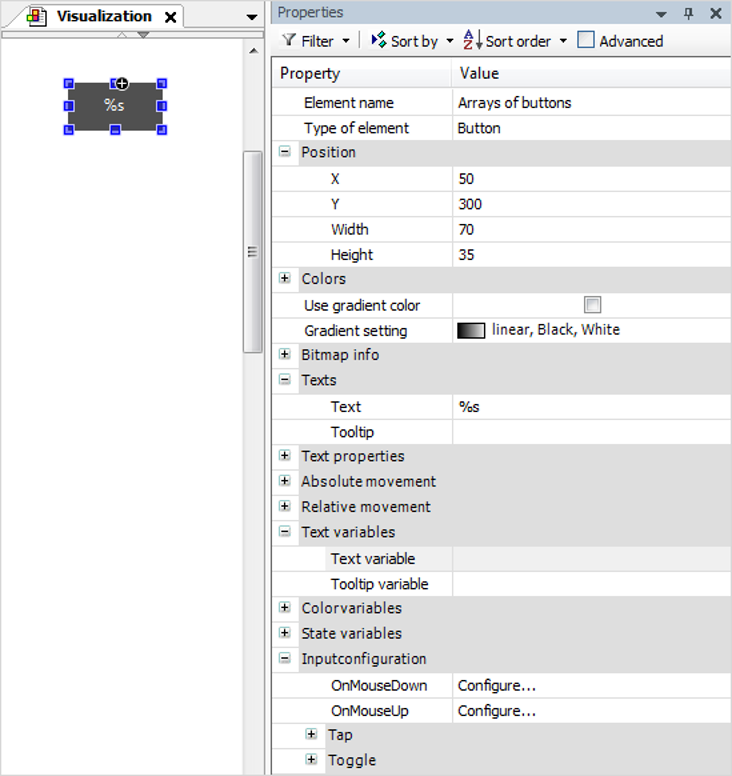Expand the Colors section

(285, 279)
